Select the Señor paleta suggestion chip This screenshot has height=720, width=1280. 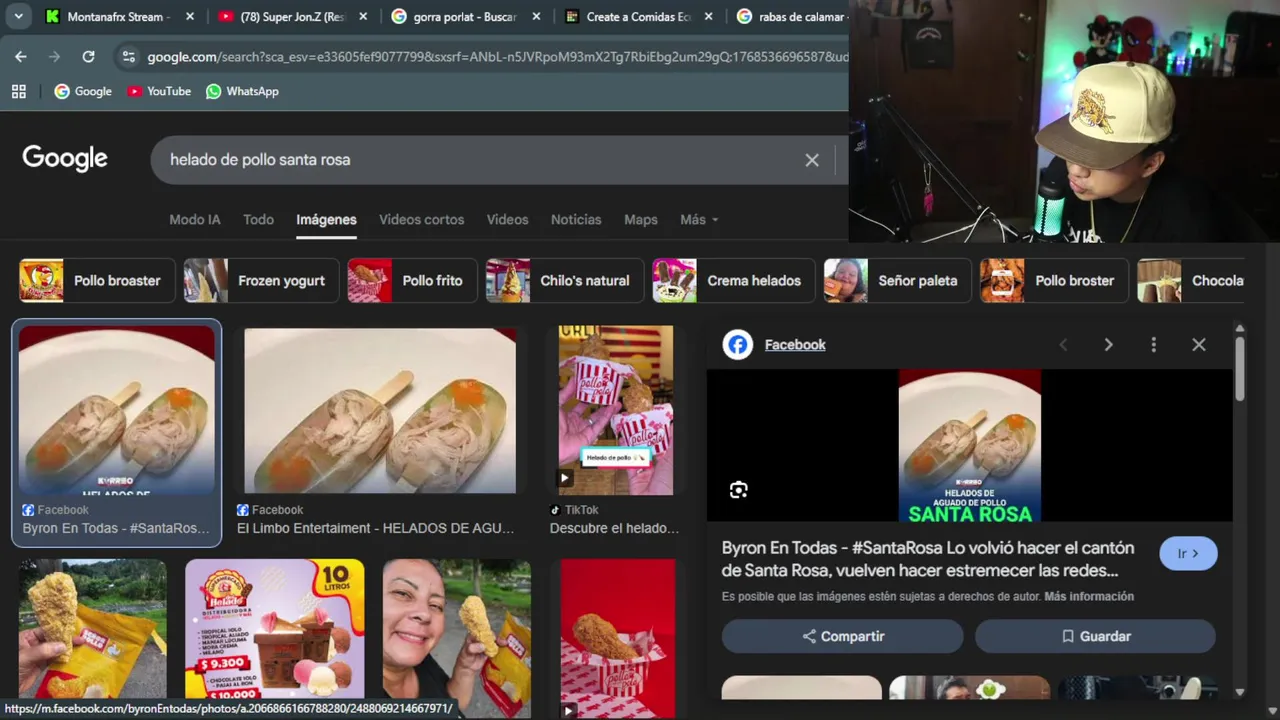898,281
